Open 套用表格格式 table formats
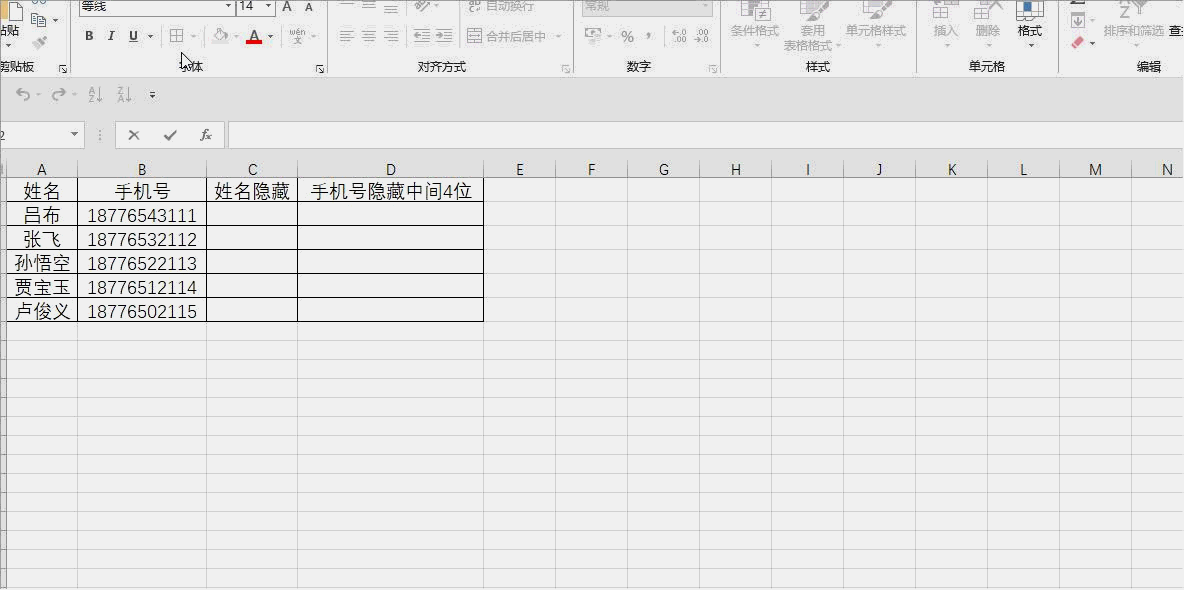Viewport: 1184px width, 590px height. point(812,24)
